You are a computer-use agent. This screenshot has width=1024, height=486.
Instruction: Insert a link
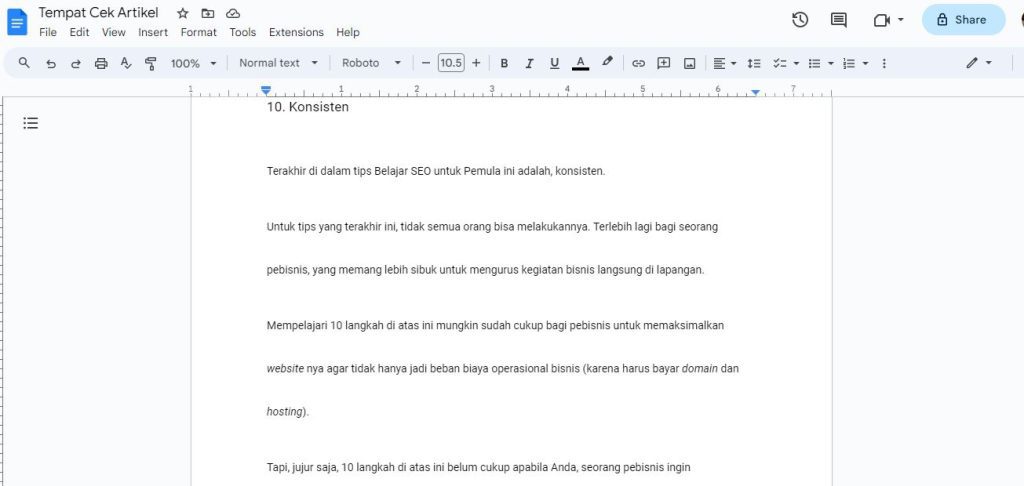pos(638,63)
